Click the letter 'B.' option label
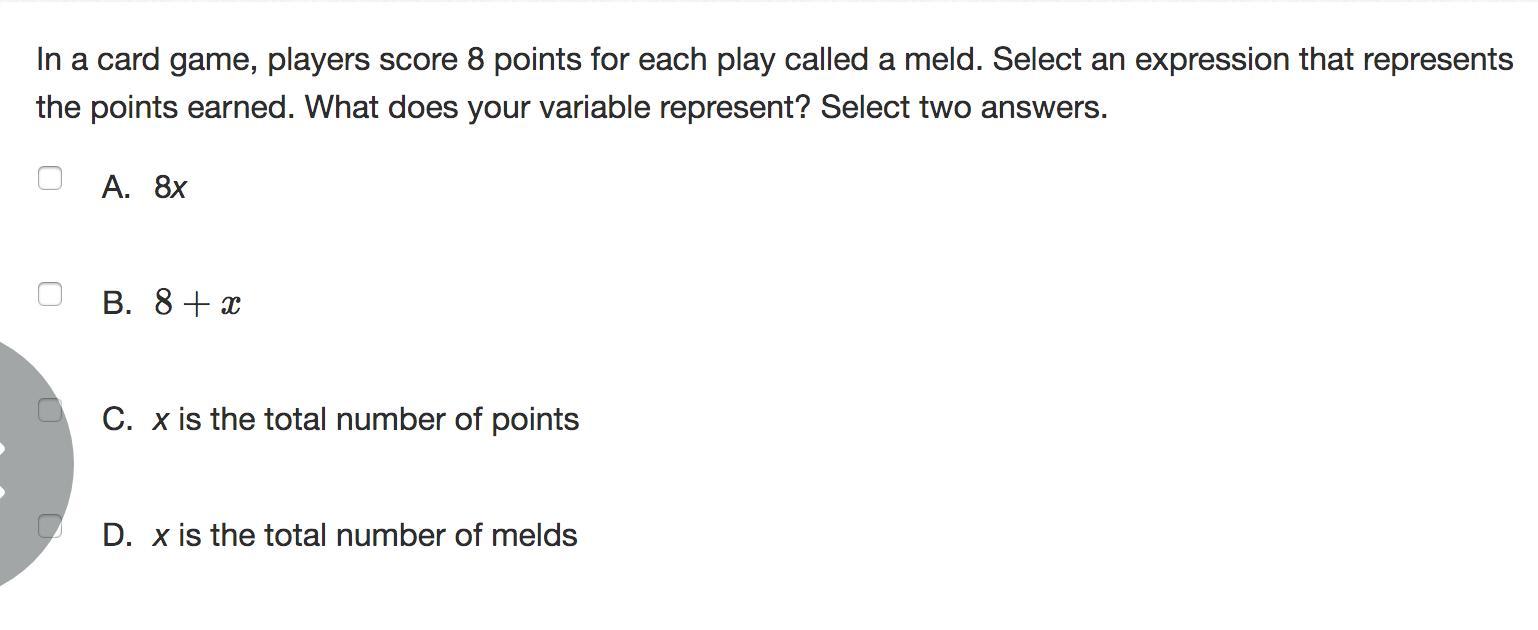 click(117, 304)
